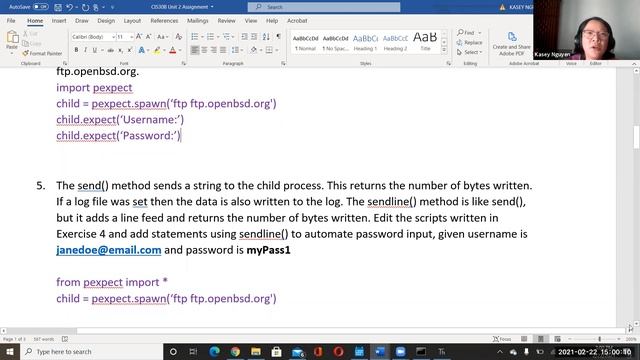Viewport: 640px width, 360px height.
Task: Open Zoom from the Windows taskbar
Action: click(400, 351)
